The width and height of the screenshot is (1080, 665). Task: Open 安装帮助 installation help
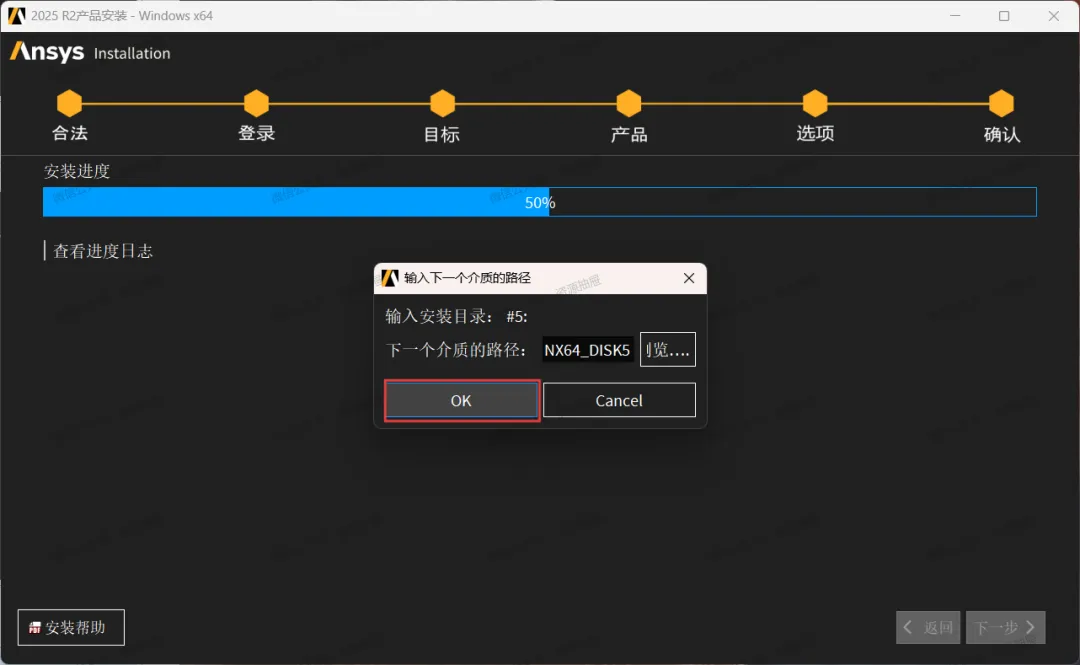[71, 627]
